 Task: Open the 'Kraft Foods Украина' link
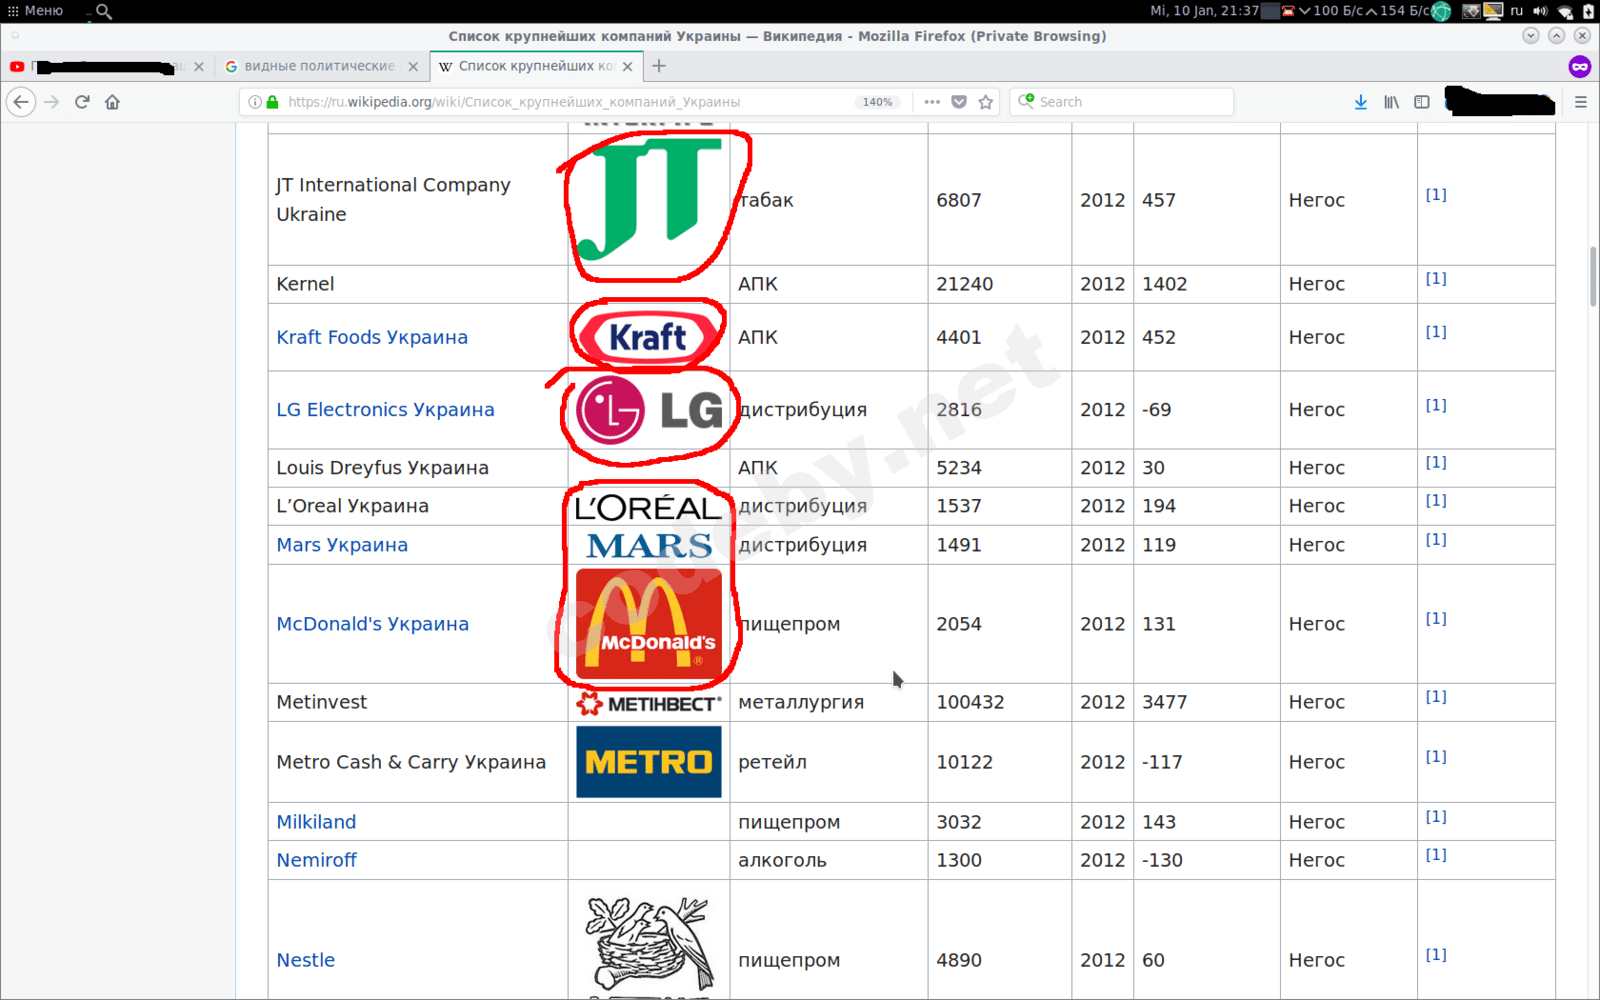[x=372, y=337]
